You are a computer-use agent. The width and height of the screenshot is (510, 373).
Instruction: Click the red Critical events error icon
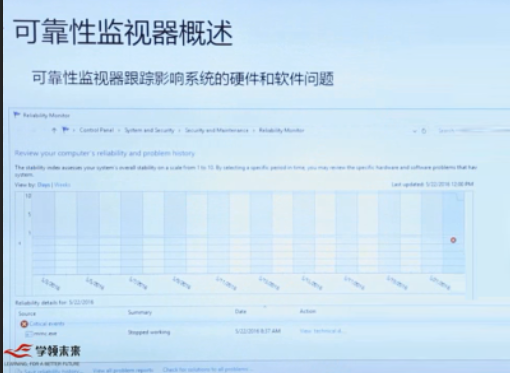[x=24, y=324]
